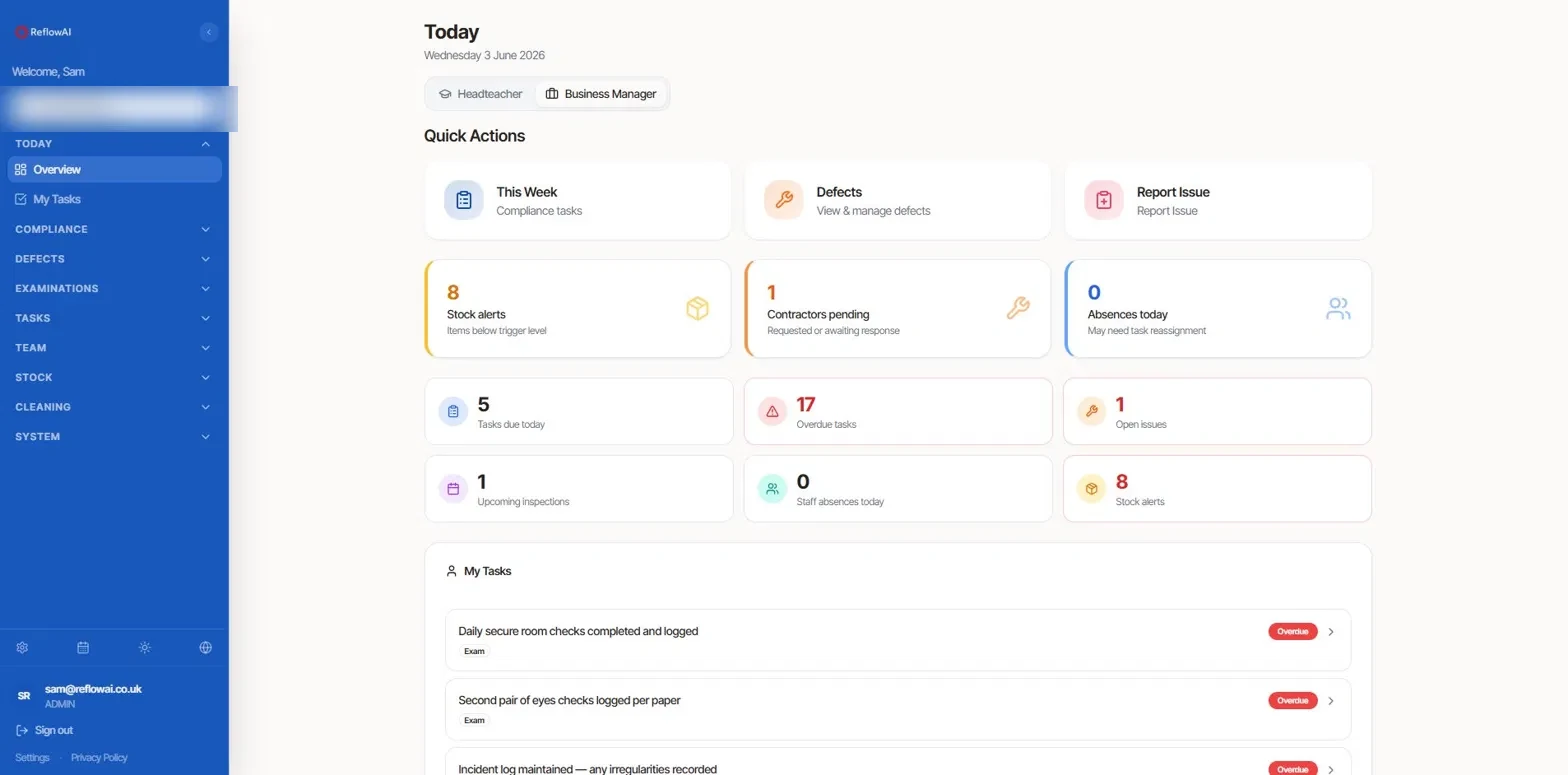Open the 0 Absences today card
Screen dimensions: 1568x775
click(1218, 309)
